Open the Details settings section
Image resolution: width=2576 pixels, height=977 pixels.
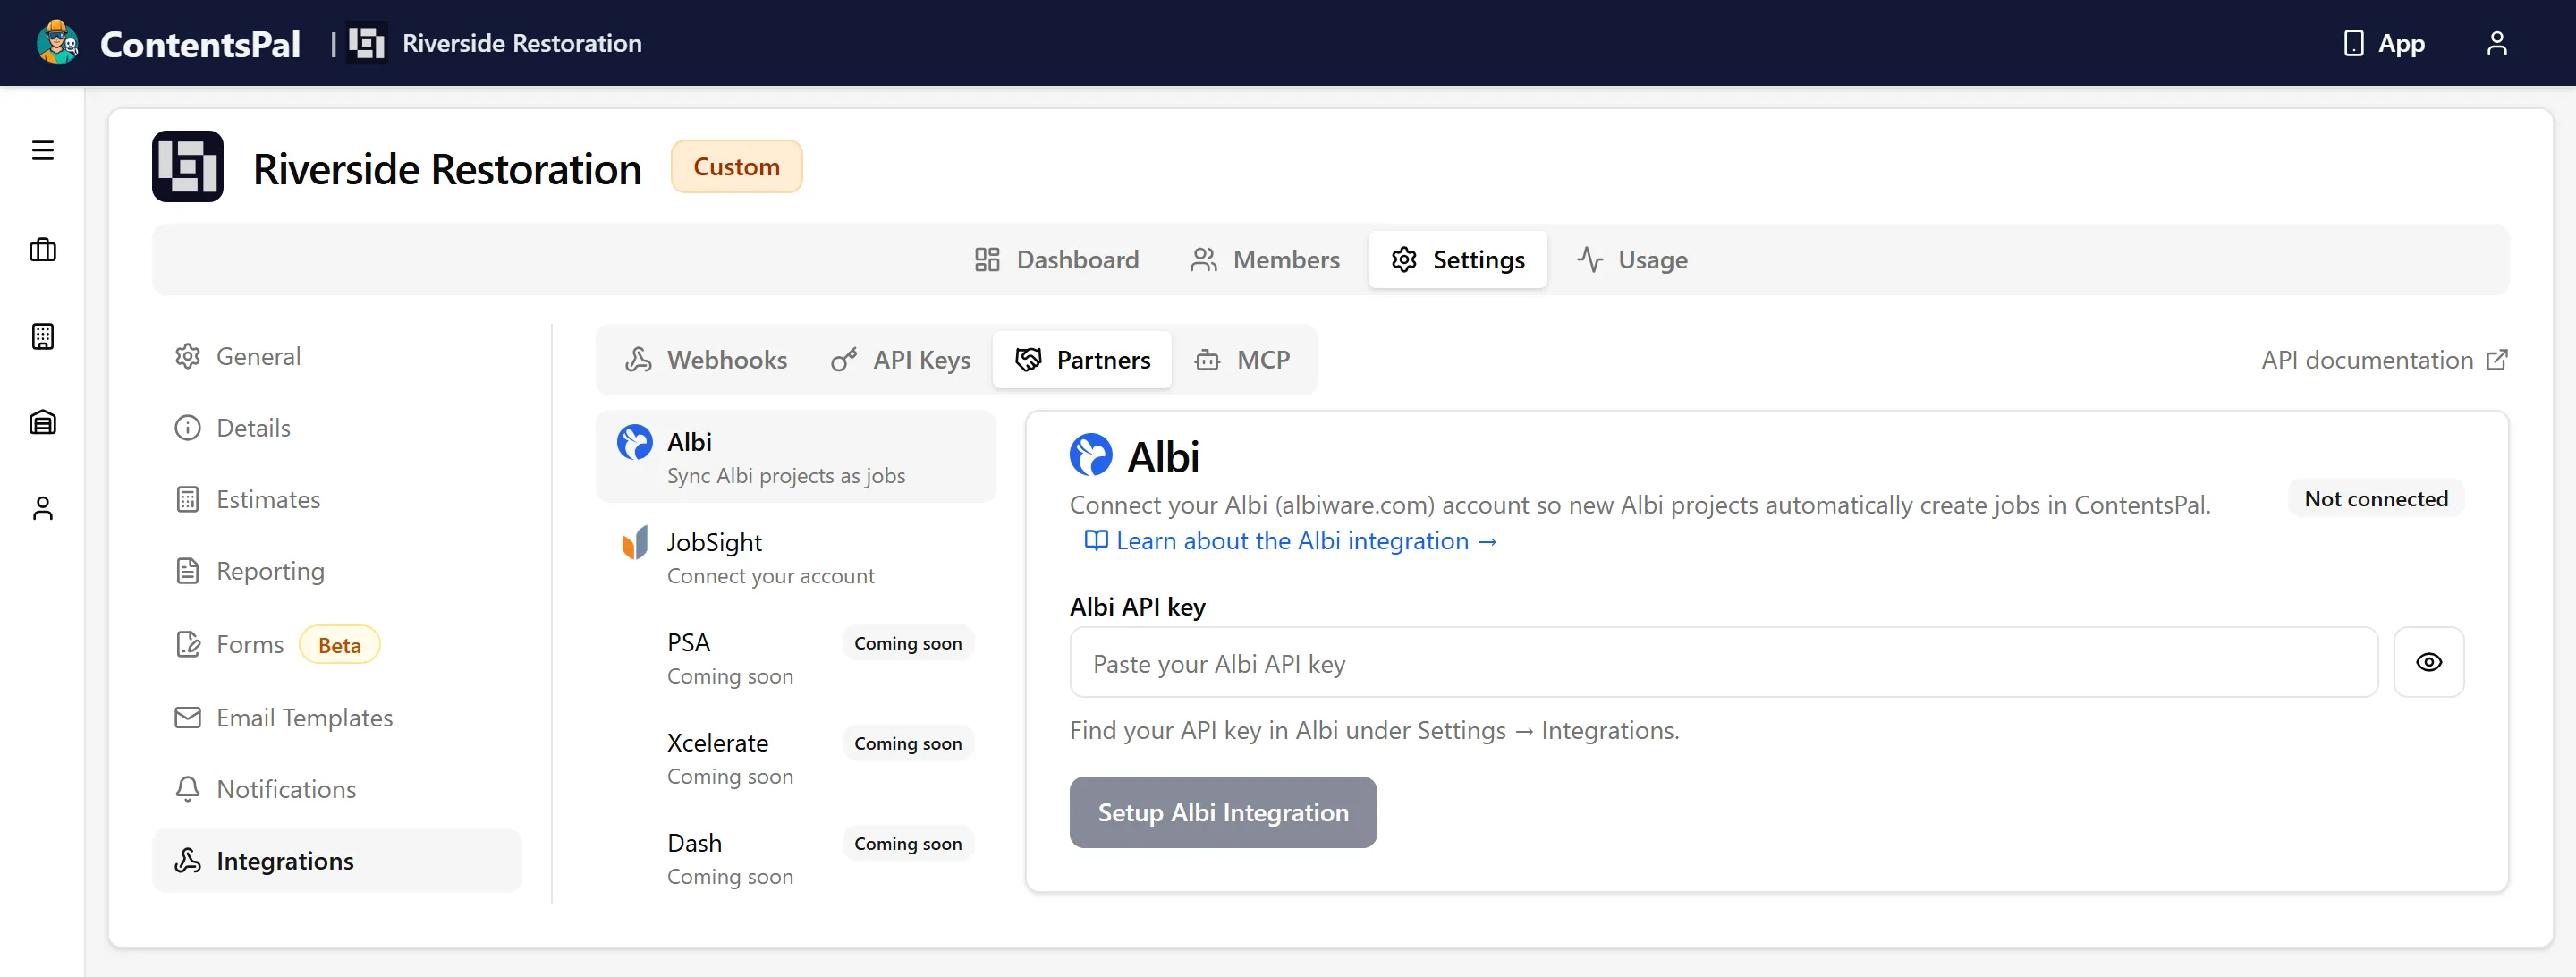coord(337,428)
